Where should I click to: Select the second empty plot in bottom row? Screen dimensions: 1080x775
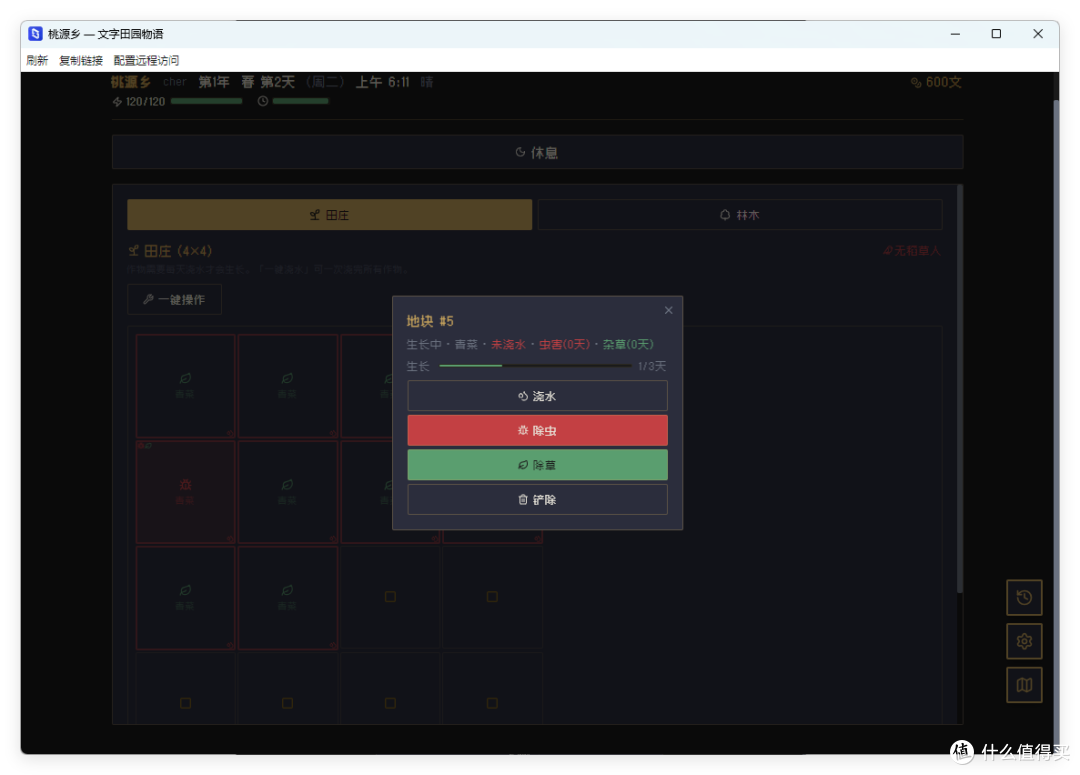click(288, 689)
